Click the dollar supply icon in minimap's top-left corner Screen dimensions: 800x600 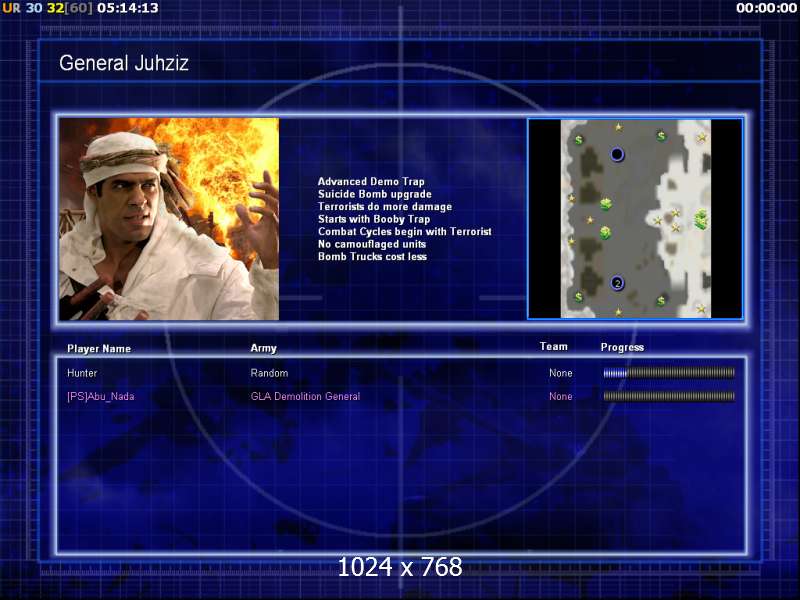pos(579,139)
